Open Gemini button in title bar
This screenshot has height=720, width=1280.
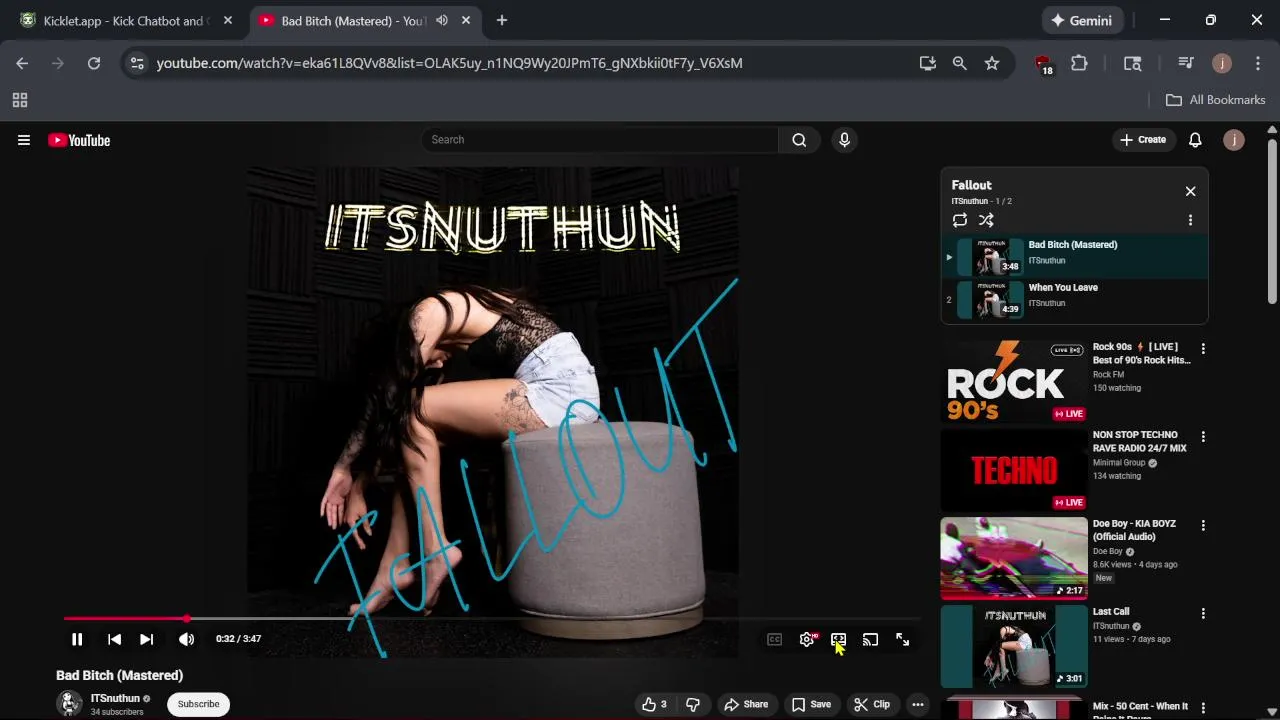coord(1081,20)
